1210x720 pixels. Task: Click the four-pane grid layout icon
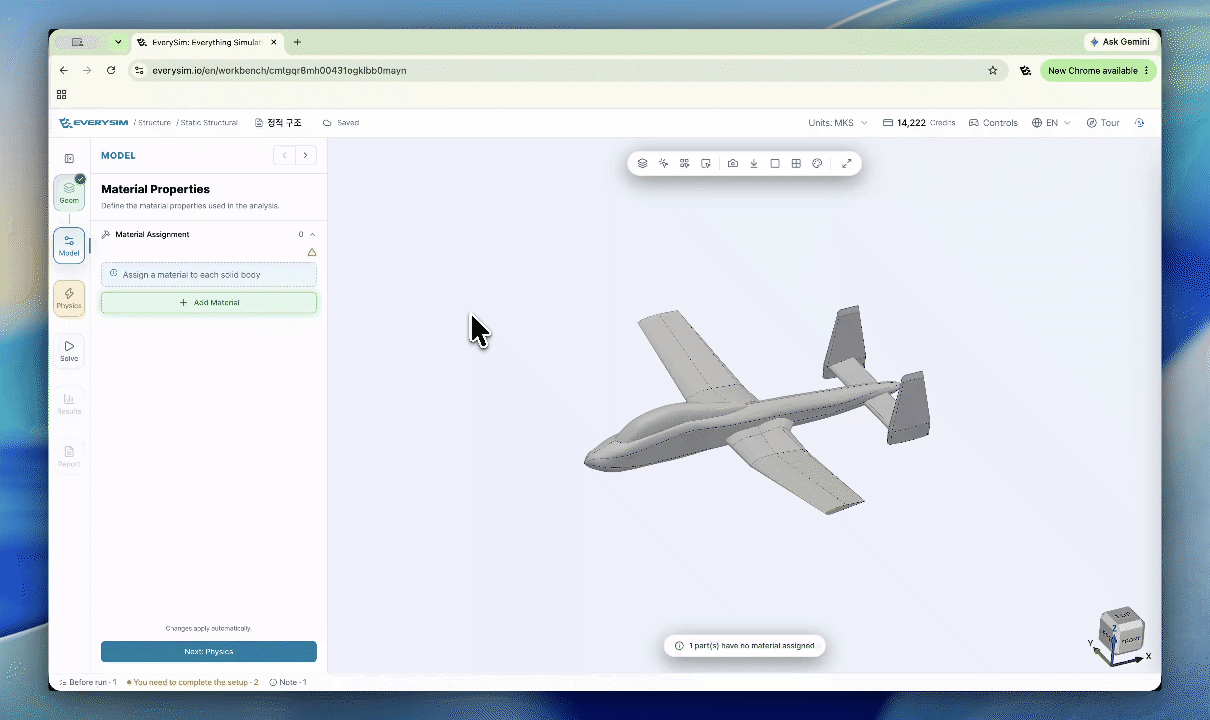(796, 163)
